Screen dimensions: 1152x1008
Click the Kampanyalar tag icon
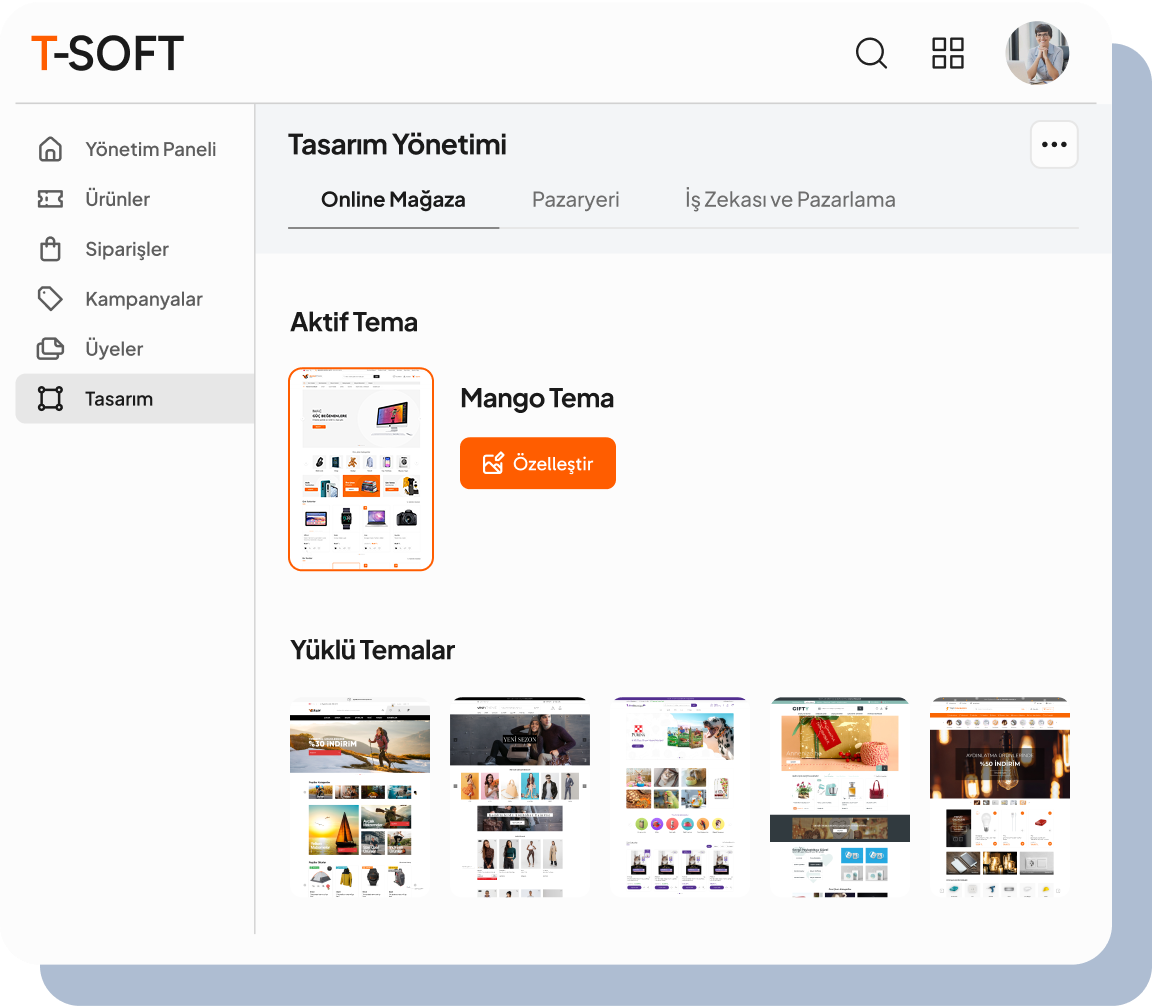pyautogui.click(x=50, y=299)
